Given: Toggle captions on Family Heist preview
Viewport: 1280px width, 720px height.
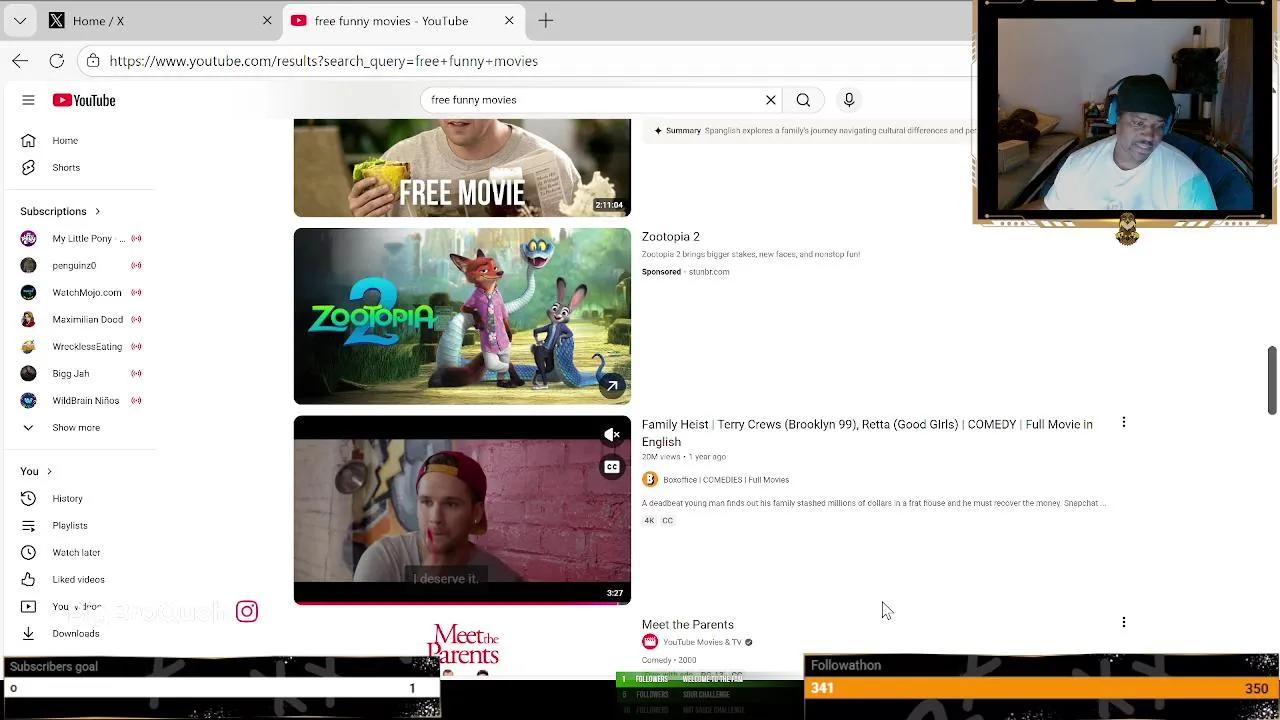Looking at the screenshot, I should point(612,467).
